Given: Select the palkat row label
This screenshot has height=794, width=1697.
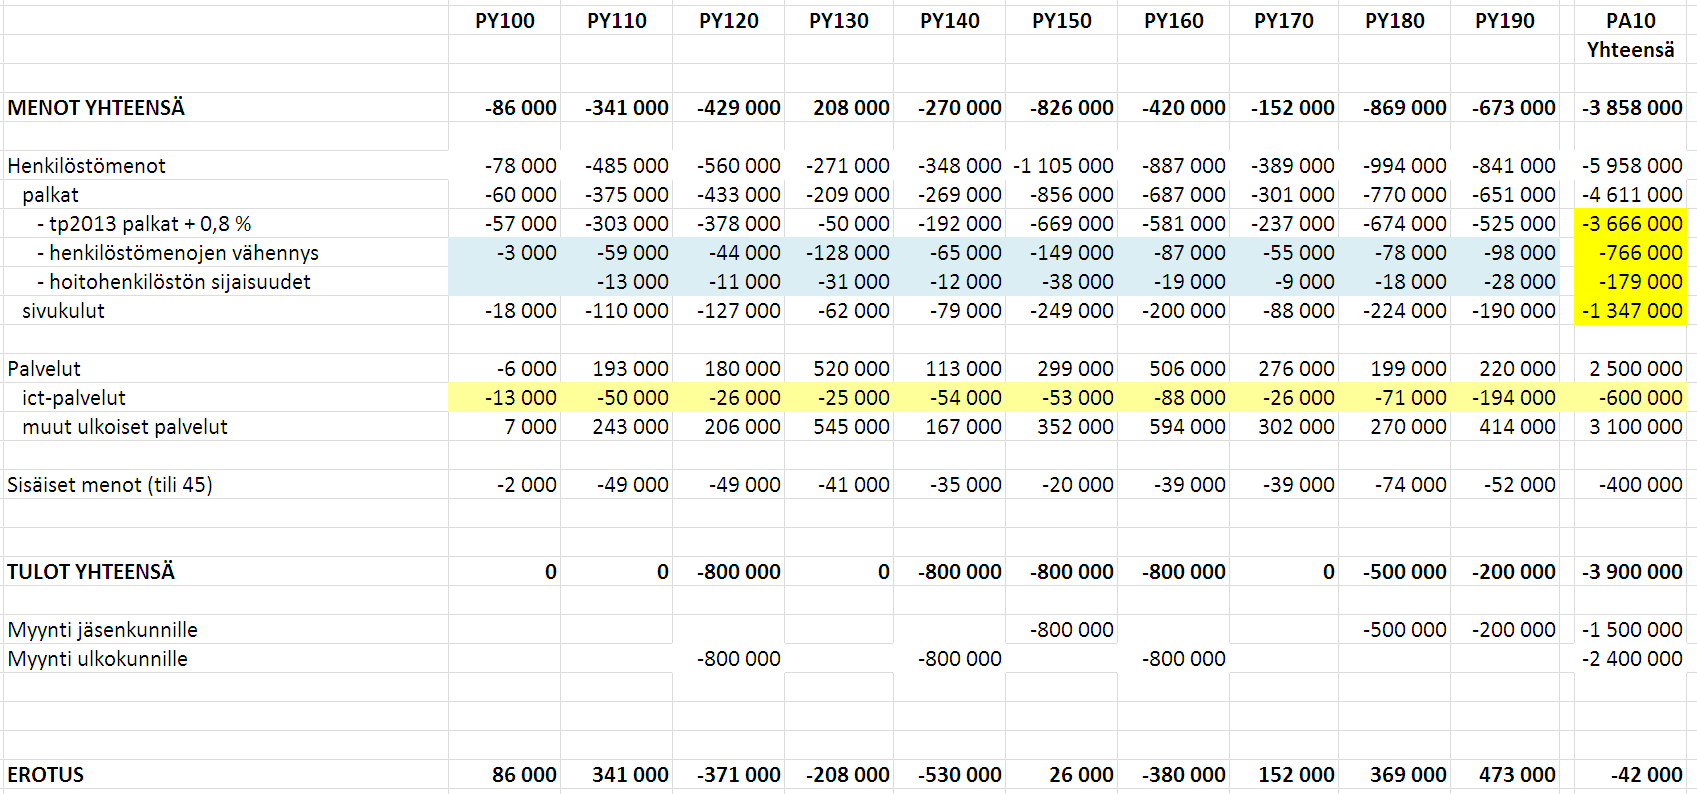Looking at the screenshot, I should (x=50, y=195).
